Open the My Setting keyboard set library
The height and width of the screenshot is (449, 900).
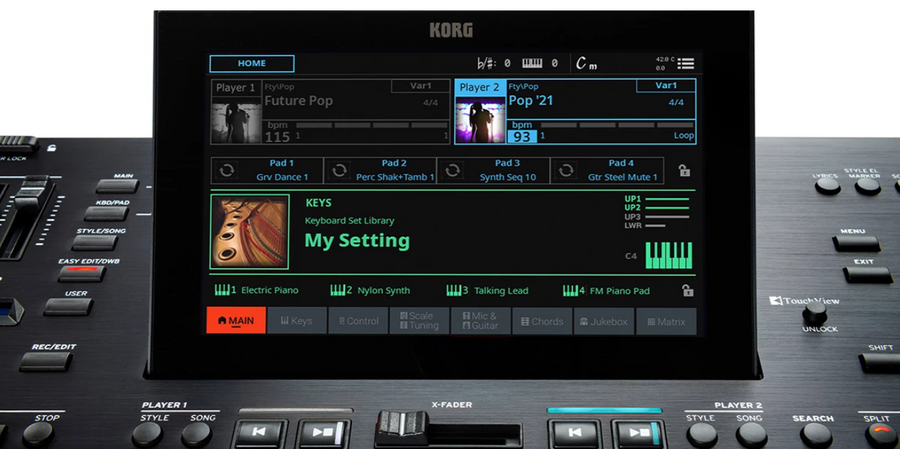pos(357,241)
